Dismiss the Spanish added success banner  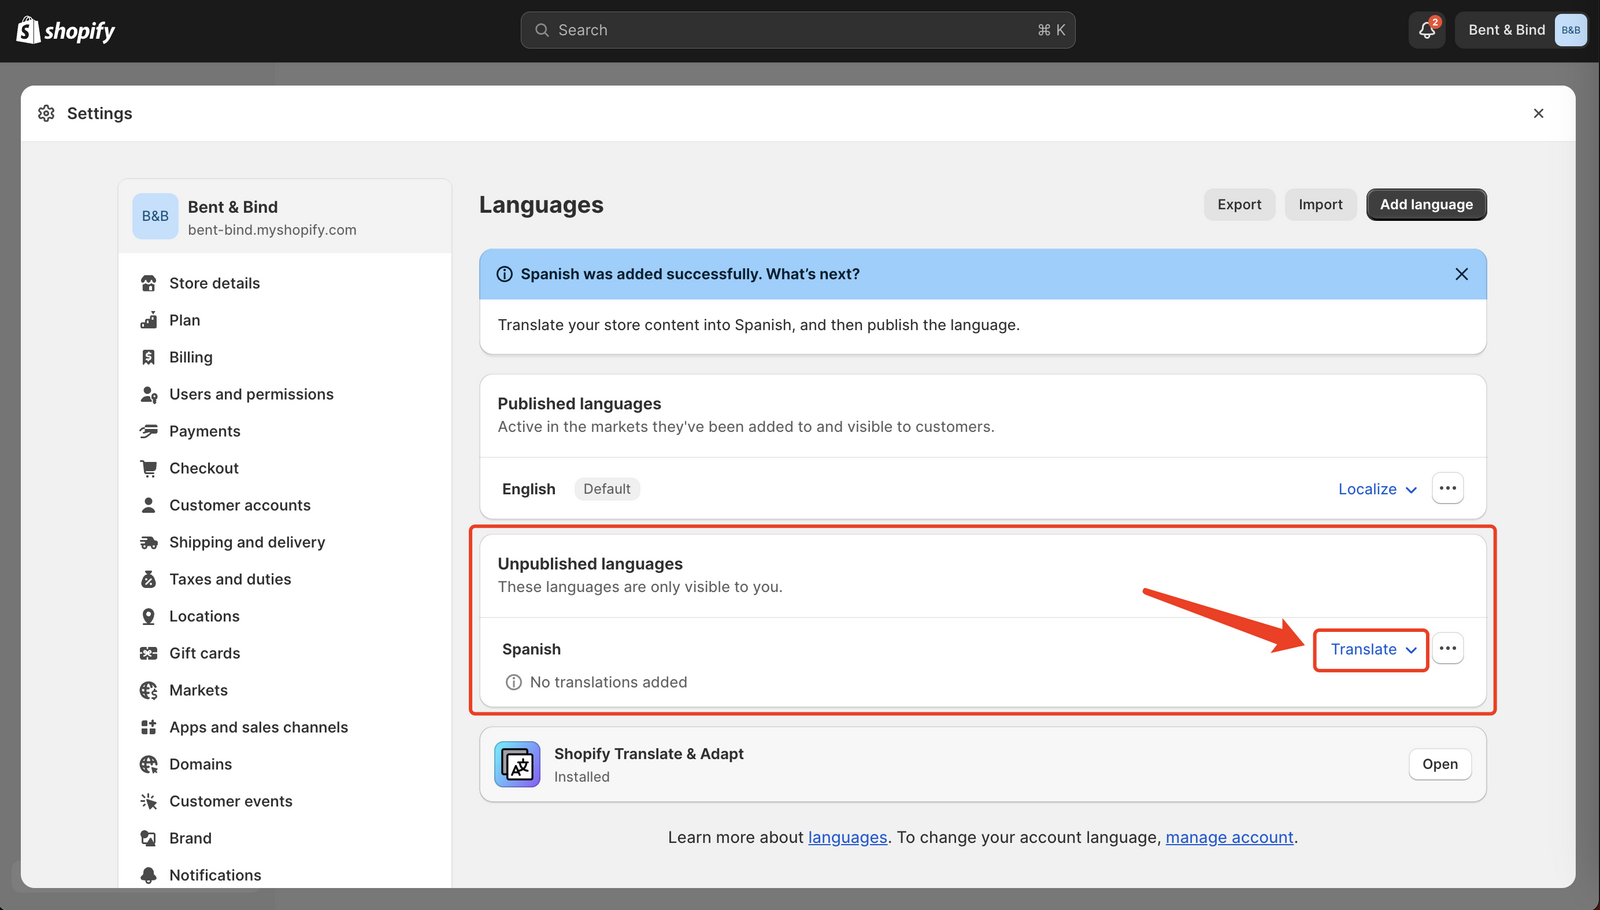(1461, 274)
